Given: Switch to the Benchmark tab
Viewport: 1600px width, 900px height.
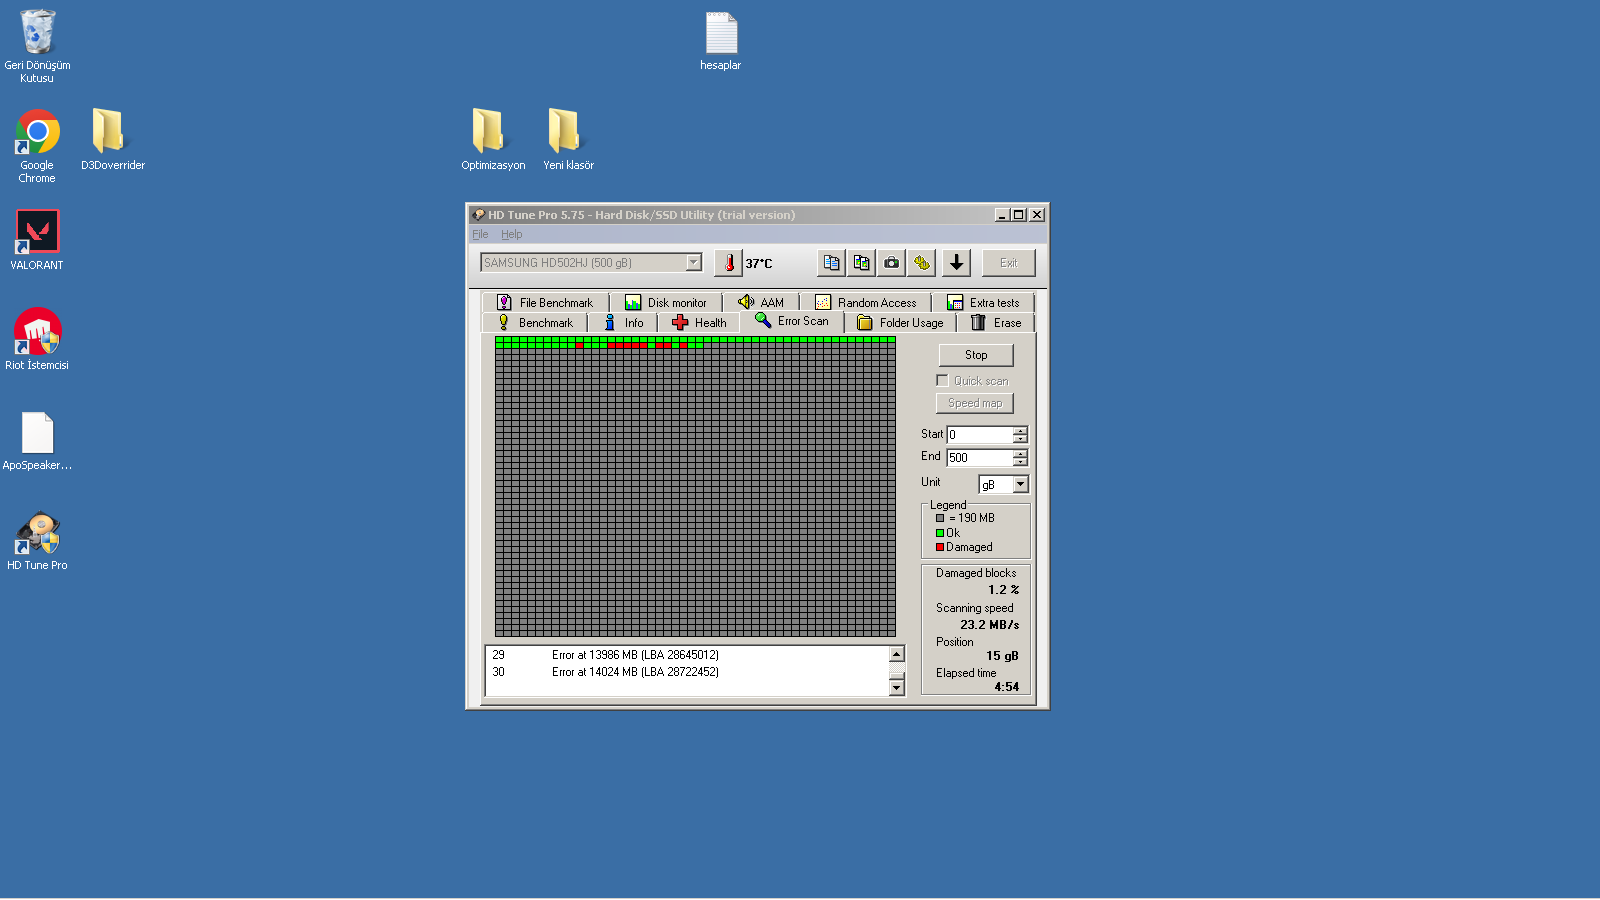Looking at the screenshot, I should 536,323.
